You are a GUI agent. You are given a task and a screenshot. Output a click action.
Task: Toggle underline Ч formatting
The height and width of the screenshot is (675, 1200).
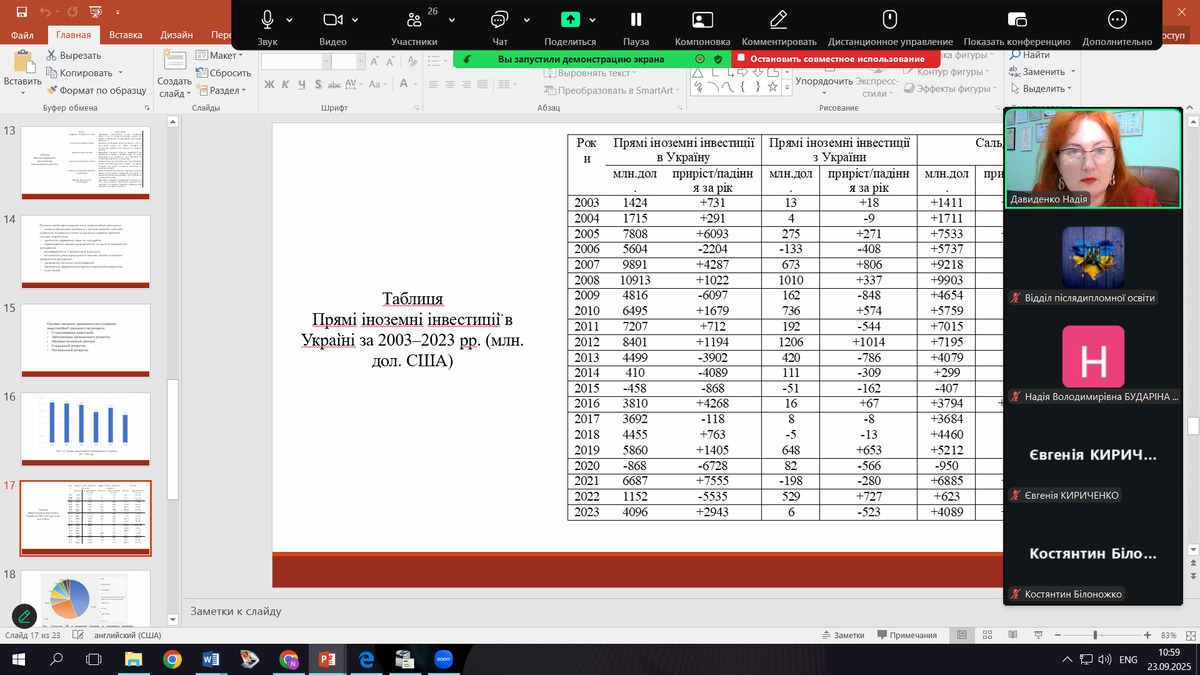[302, 84]
